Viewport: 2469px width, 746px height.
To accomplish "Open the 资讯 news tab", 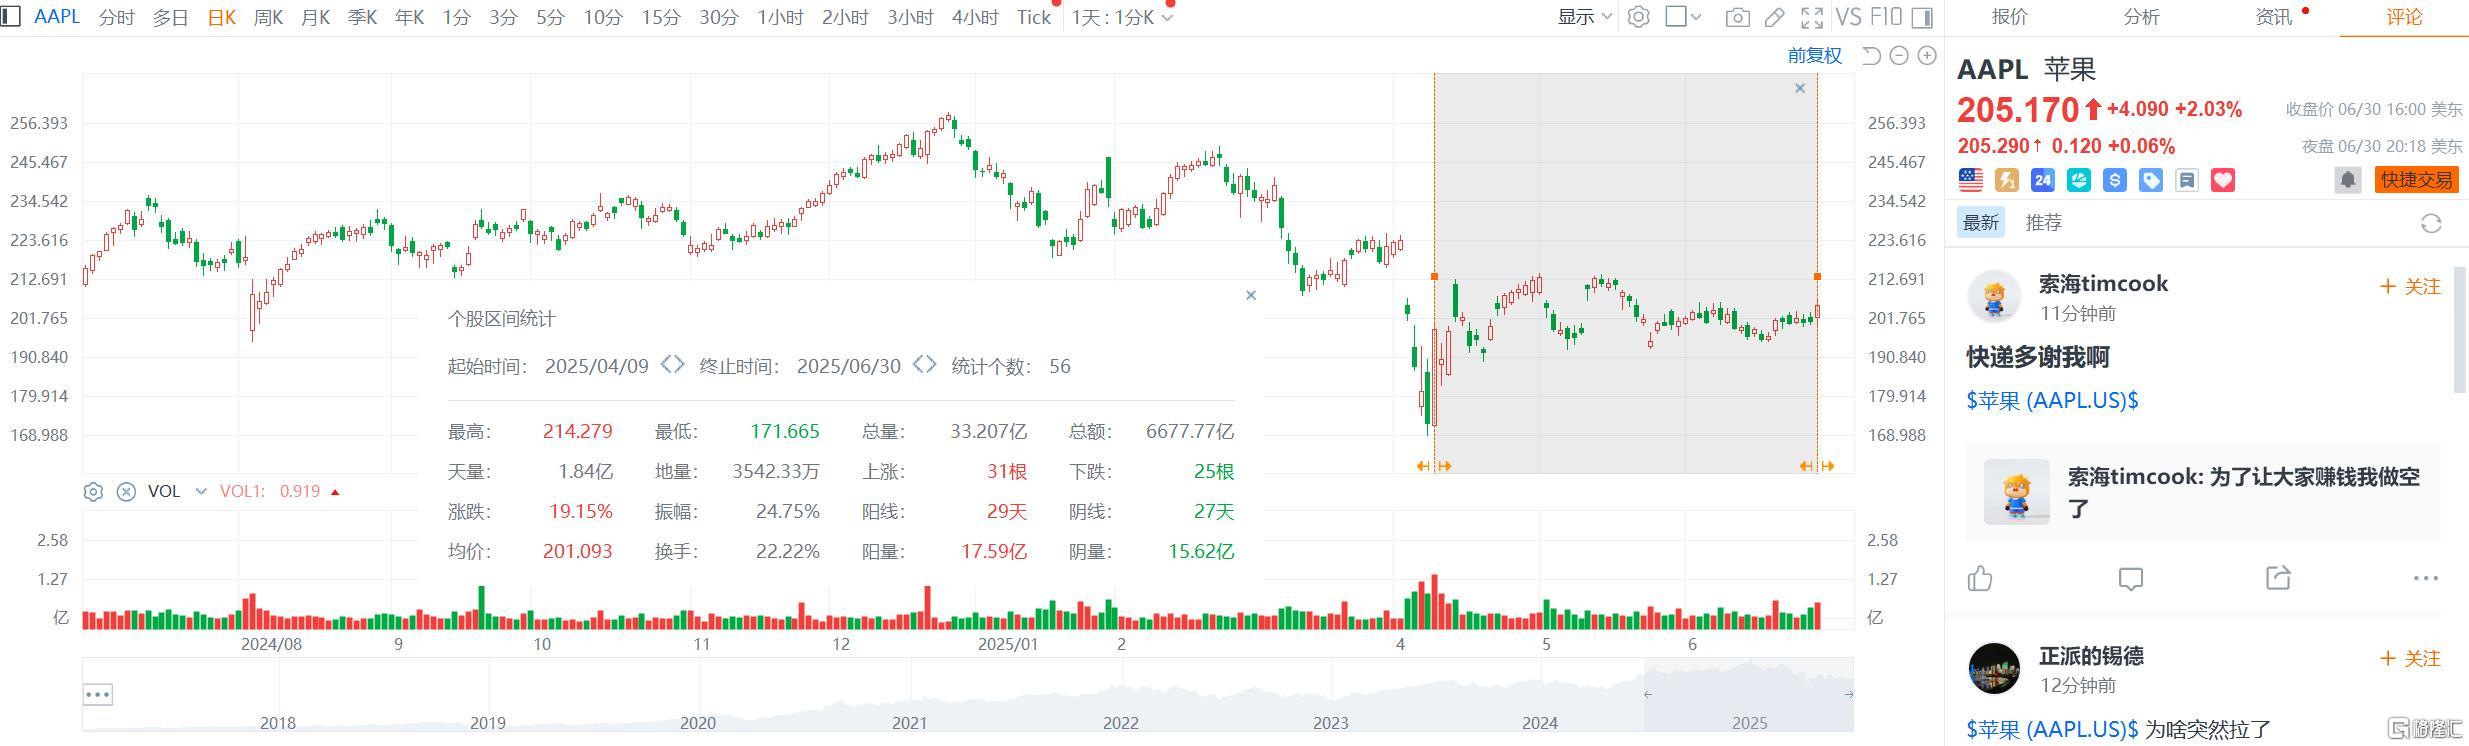I will point(2274,17).
